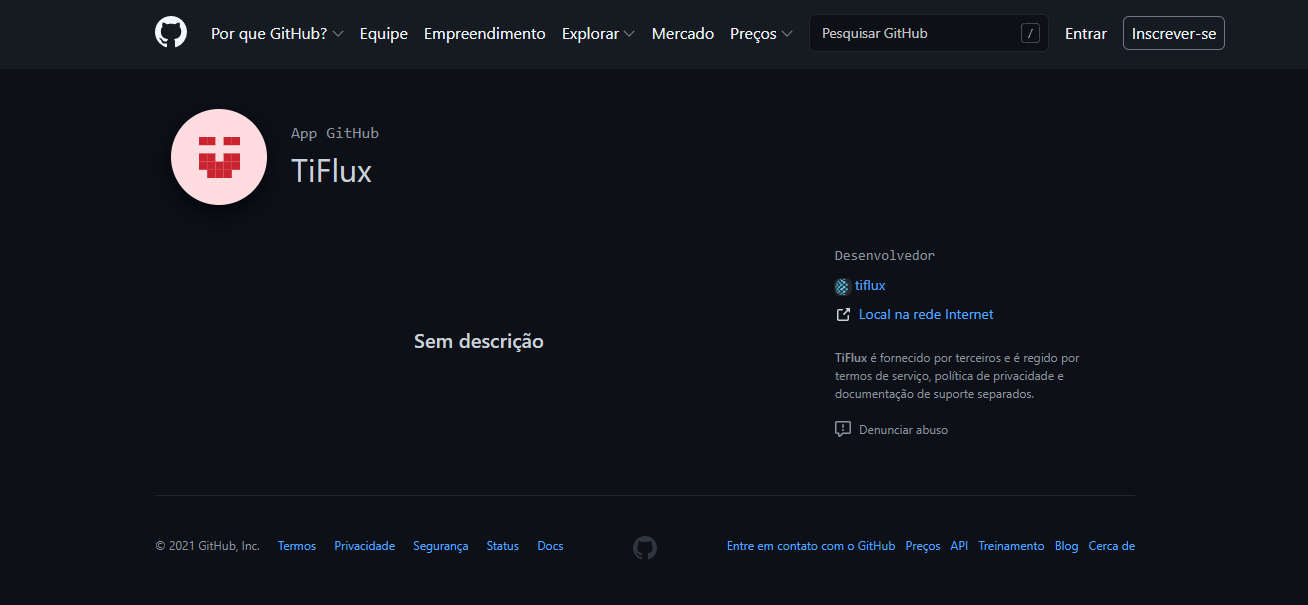Open Local na rede Internet link
The image size is (1308, 605).
point(926,315)
